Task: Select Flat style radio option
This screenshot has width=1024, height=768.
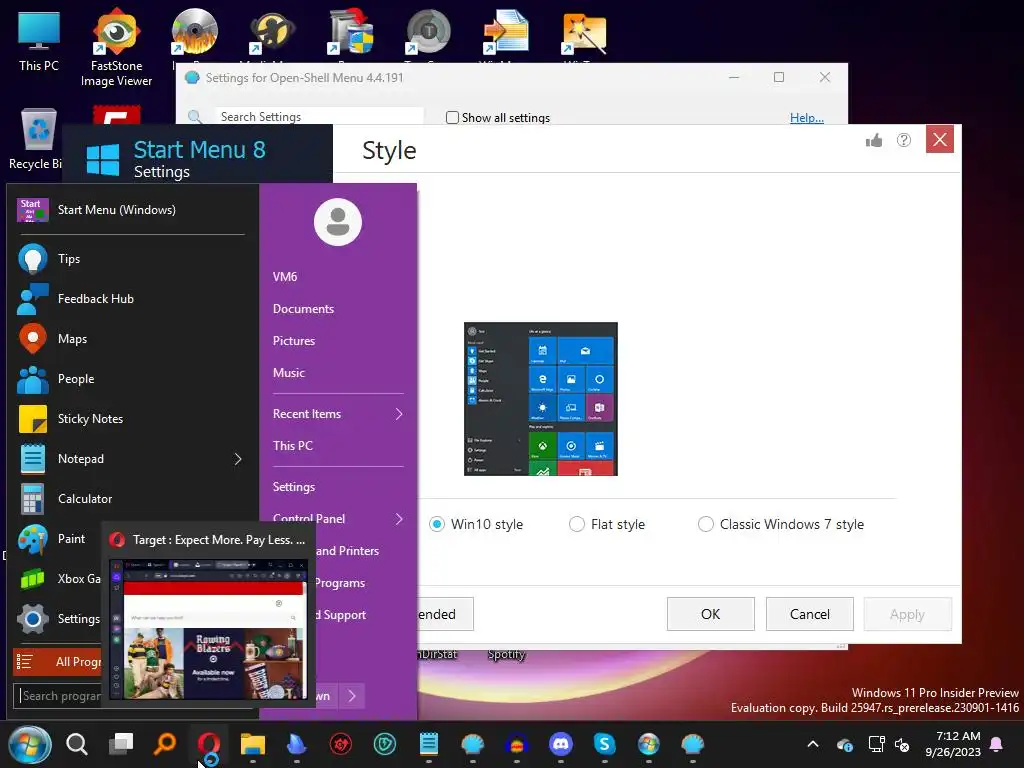Action: pos(607,524)
